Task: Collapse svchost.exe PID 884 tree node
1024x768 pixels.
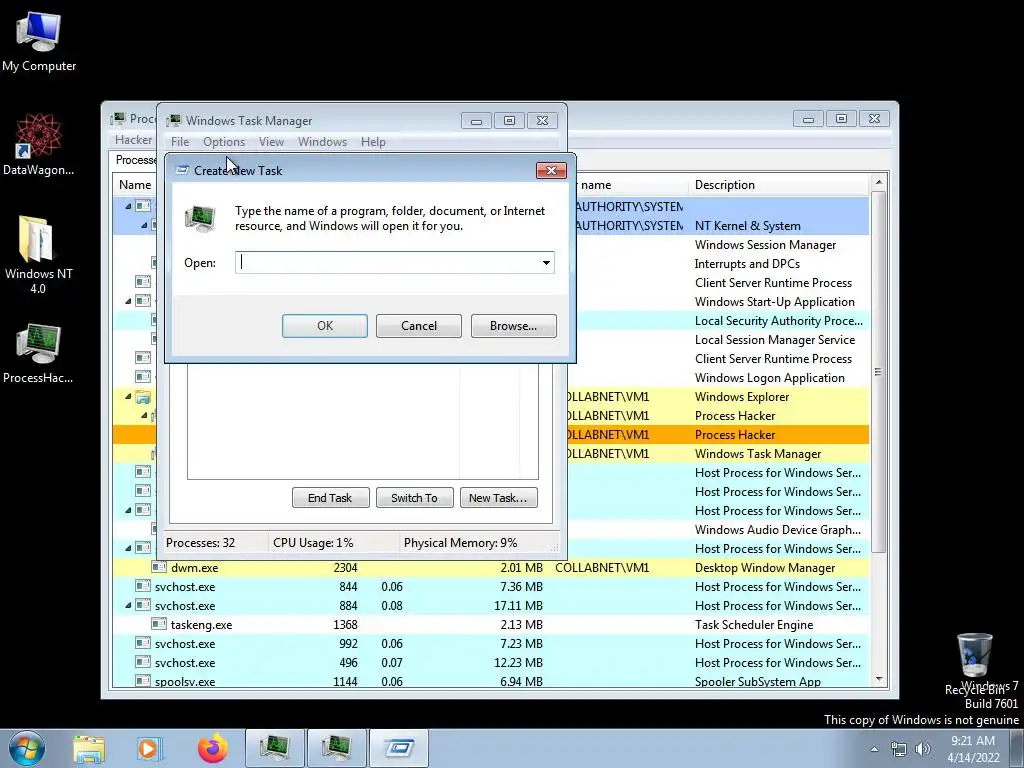Action: click(x=128, y=606)
